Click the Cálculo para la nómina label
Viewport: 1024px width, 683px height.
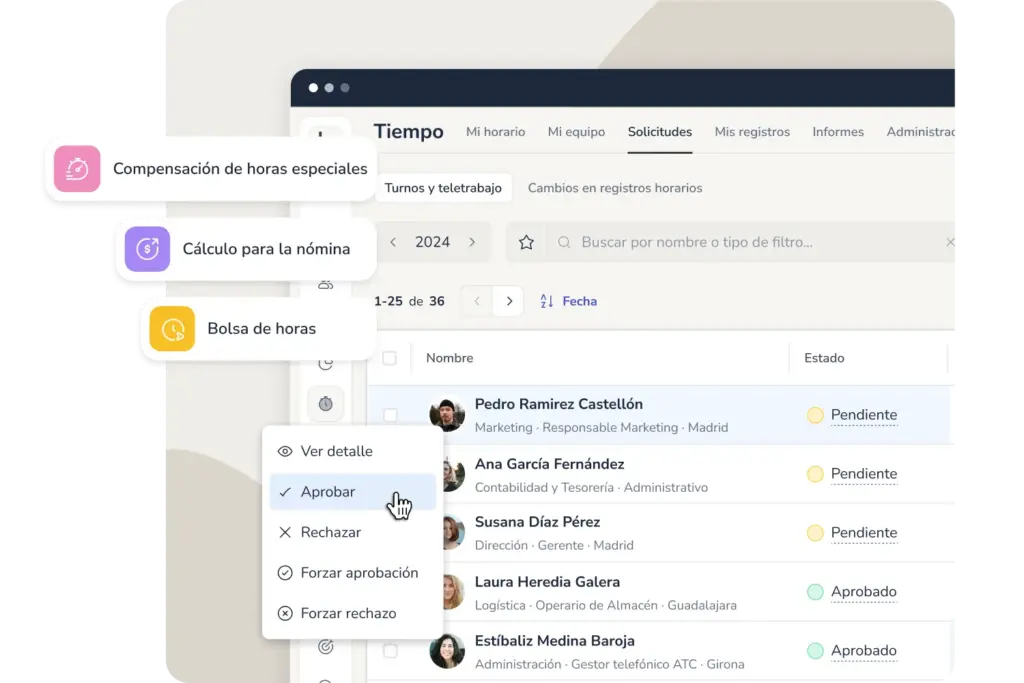(x=266, y=249)
